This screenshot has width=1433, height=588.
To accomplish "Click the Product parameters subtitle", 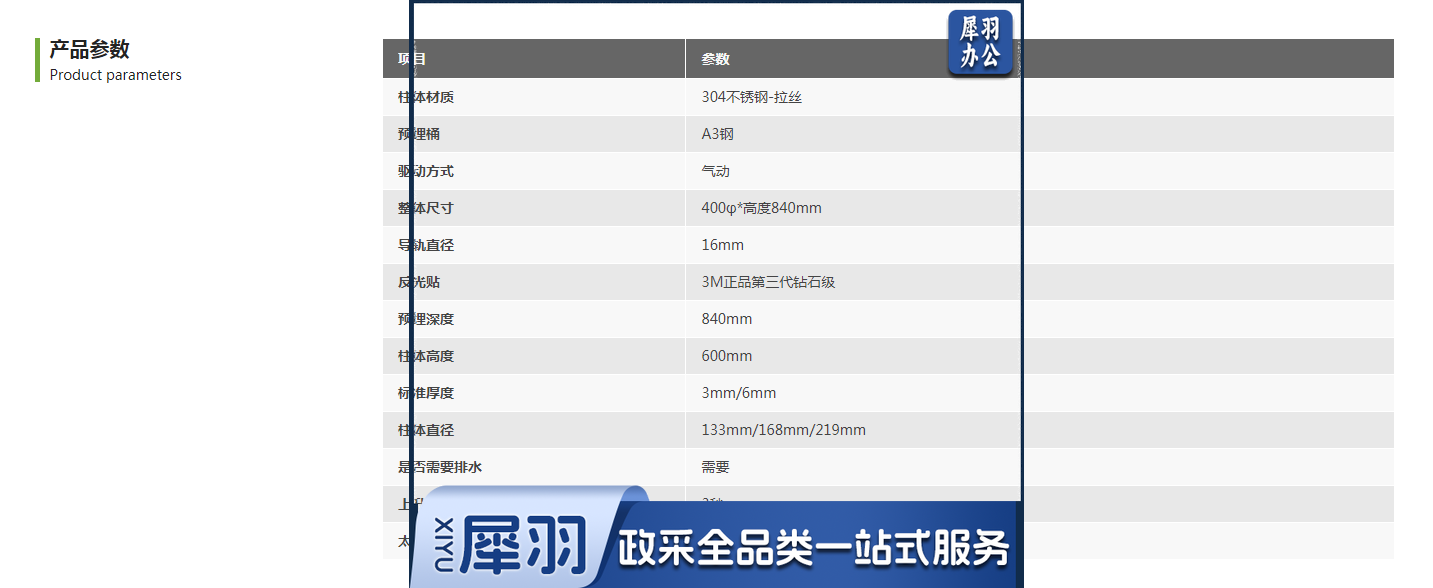I will (x=116, y=75).
